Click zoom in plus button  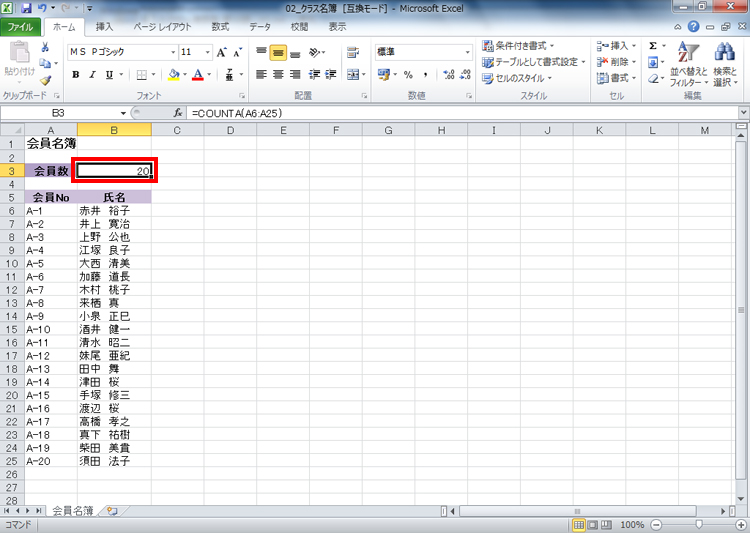pyautogui.click(x=740, y=525)
